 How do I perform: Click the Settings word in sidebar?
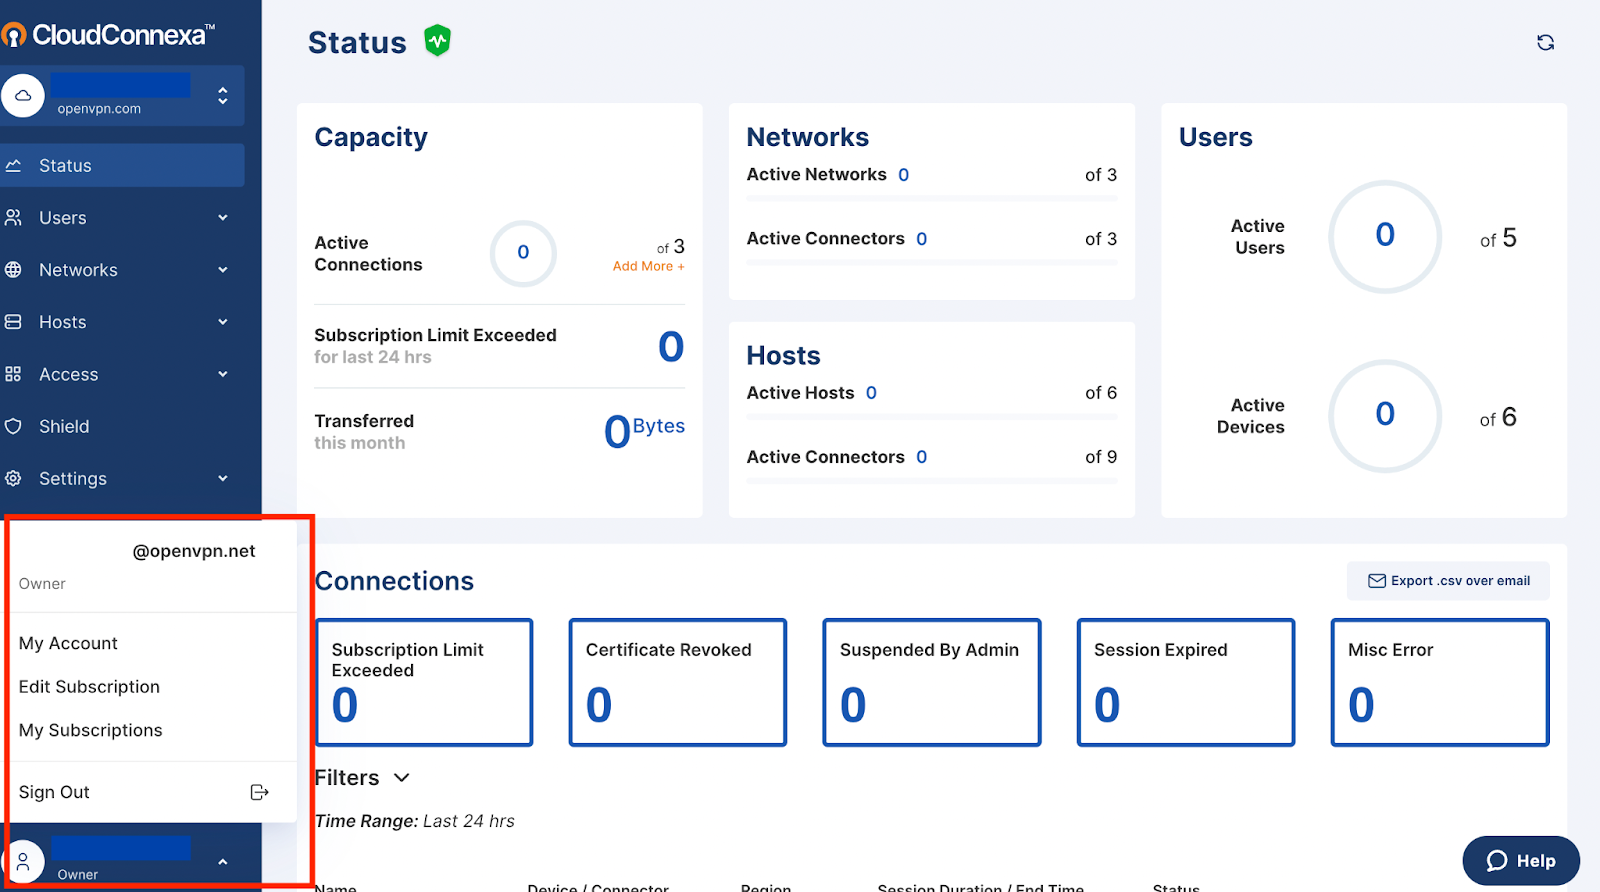pyautogui.click(x=73, y=478)
